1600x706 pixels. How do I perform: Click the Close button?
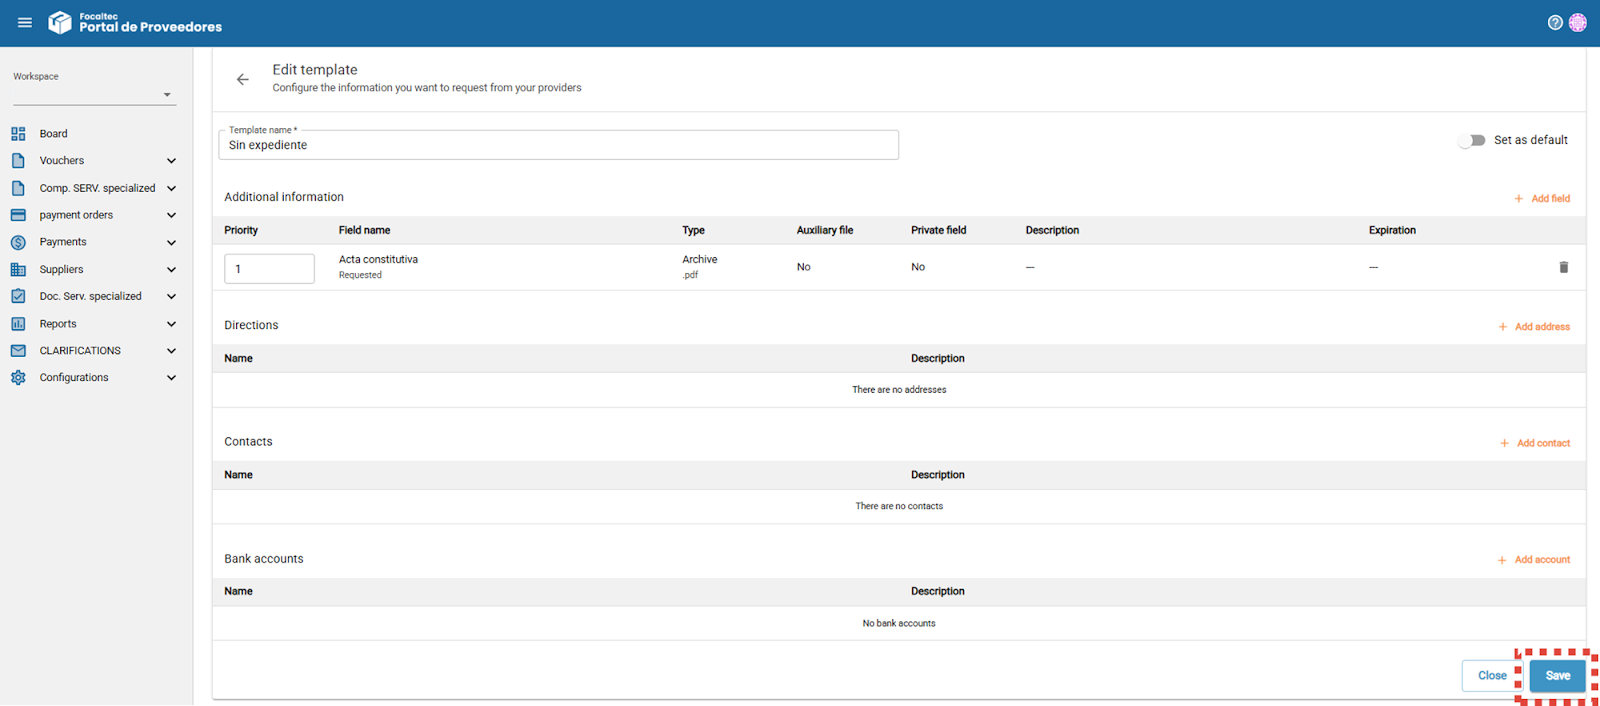coord(1492,676)
